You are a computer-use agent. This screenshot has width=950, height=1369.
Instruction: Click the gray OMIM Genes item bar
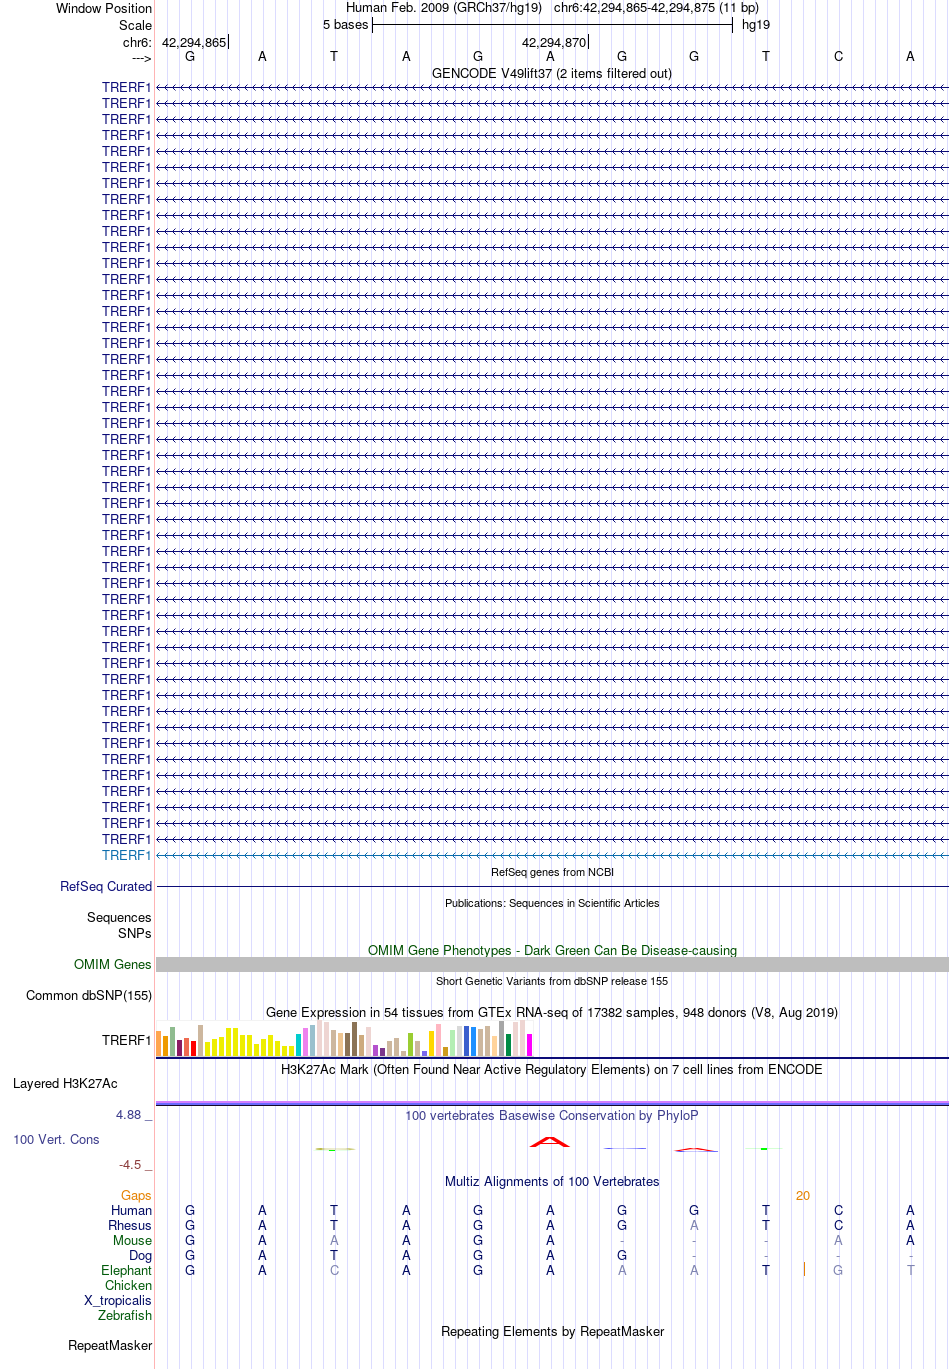pyautogui.click(x=552, y=964)
